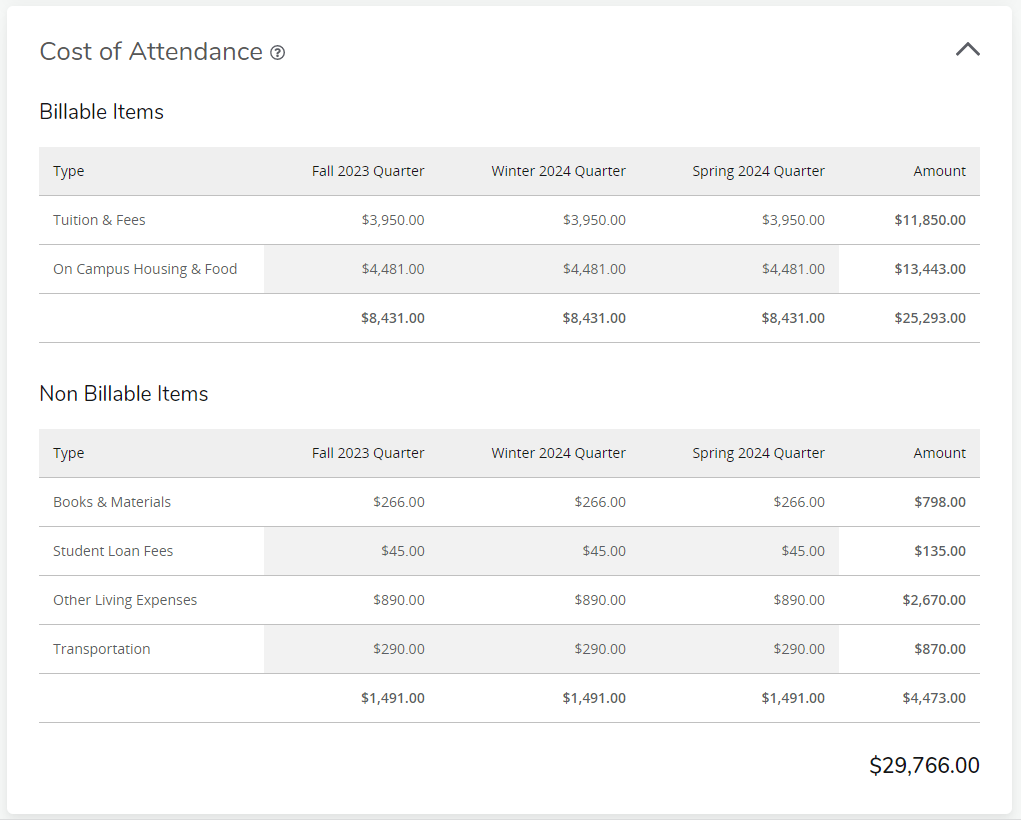Collapse the panel using the caret arrow

pyautogui.click(x=967, y=48)
